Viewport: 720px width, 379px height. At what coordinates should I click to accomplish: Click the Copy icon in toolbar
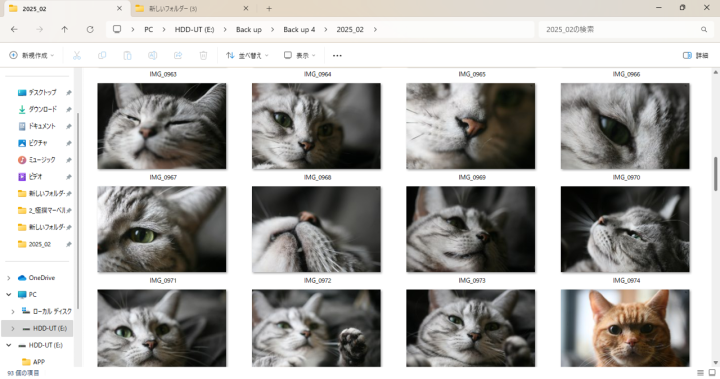click(x=102, y=56)
